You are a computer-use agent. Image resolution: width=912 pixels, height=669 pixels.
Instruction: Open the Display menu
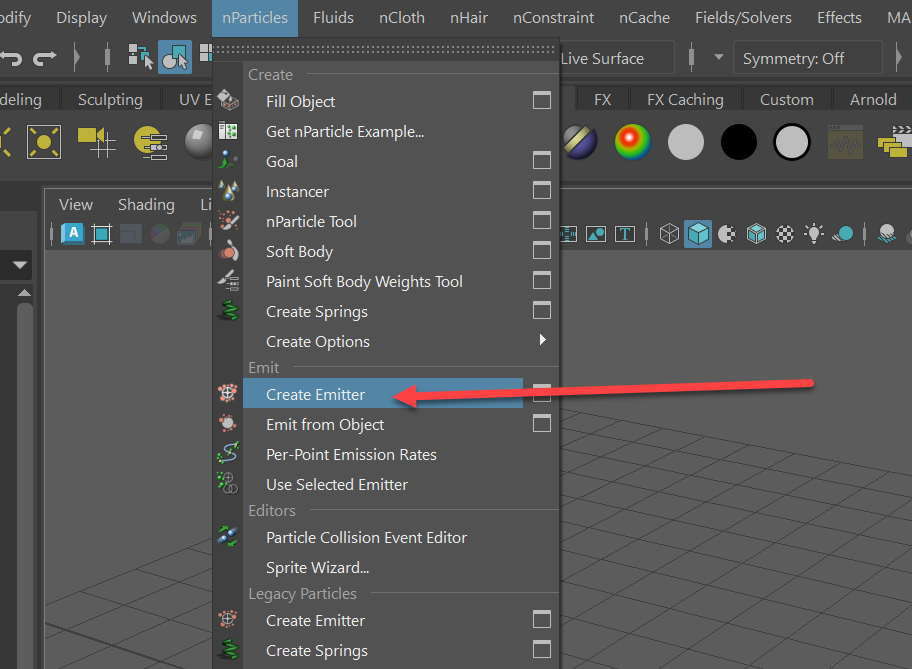(81, 18)
